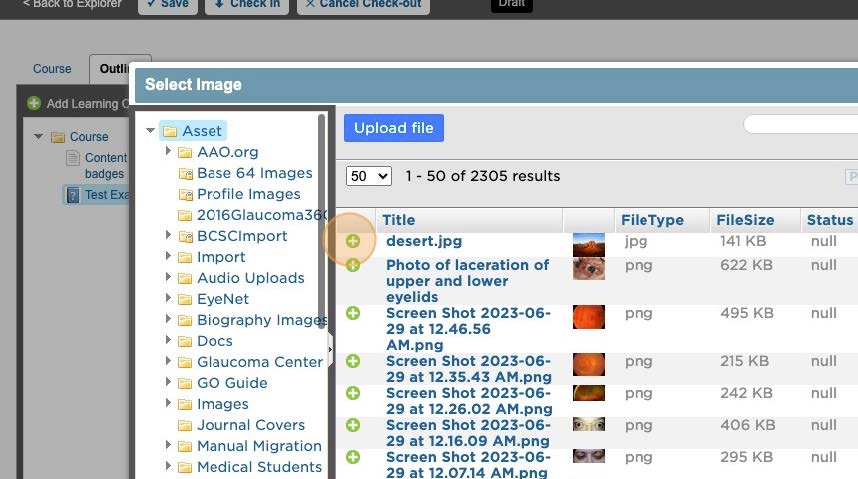Click the Import folder icon
Image resolution: width=858 pixels, height=479 pixels.
point(185,257)
